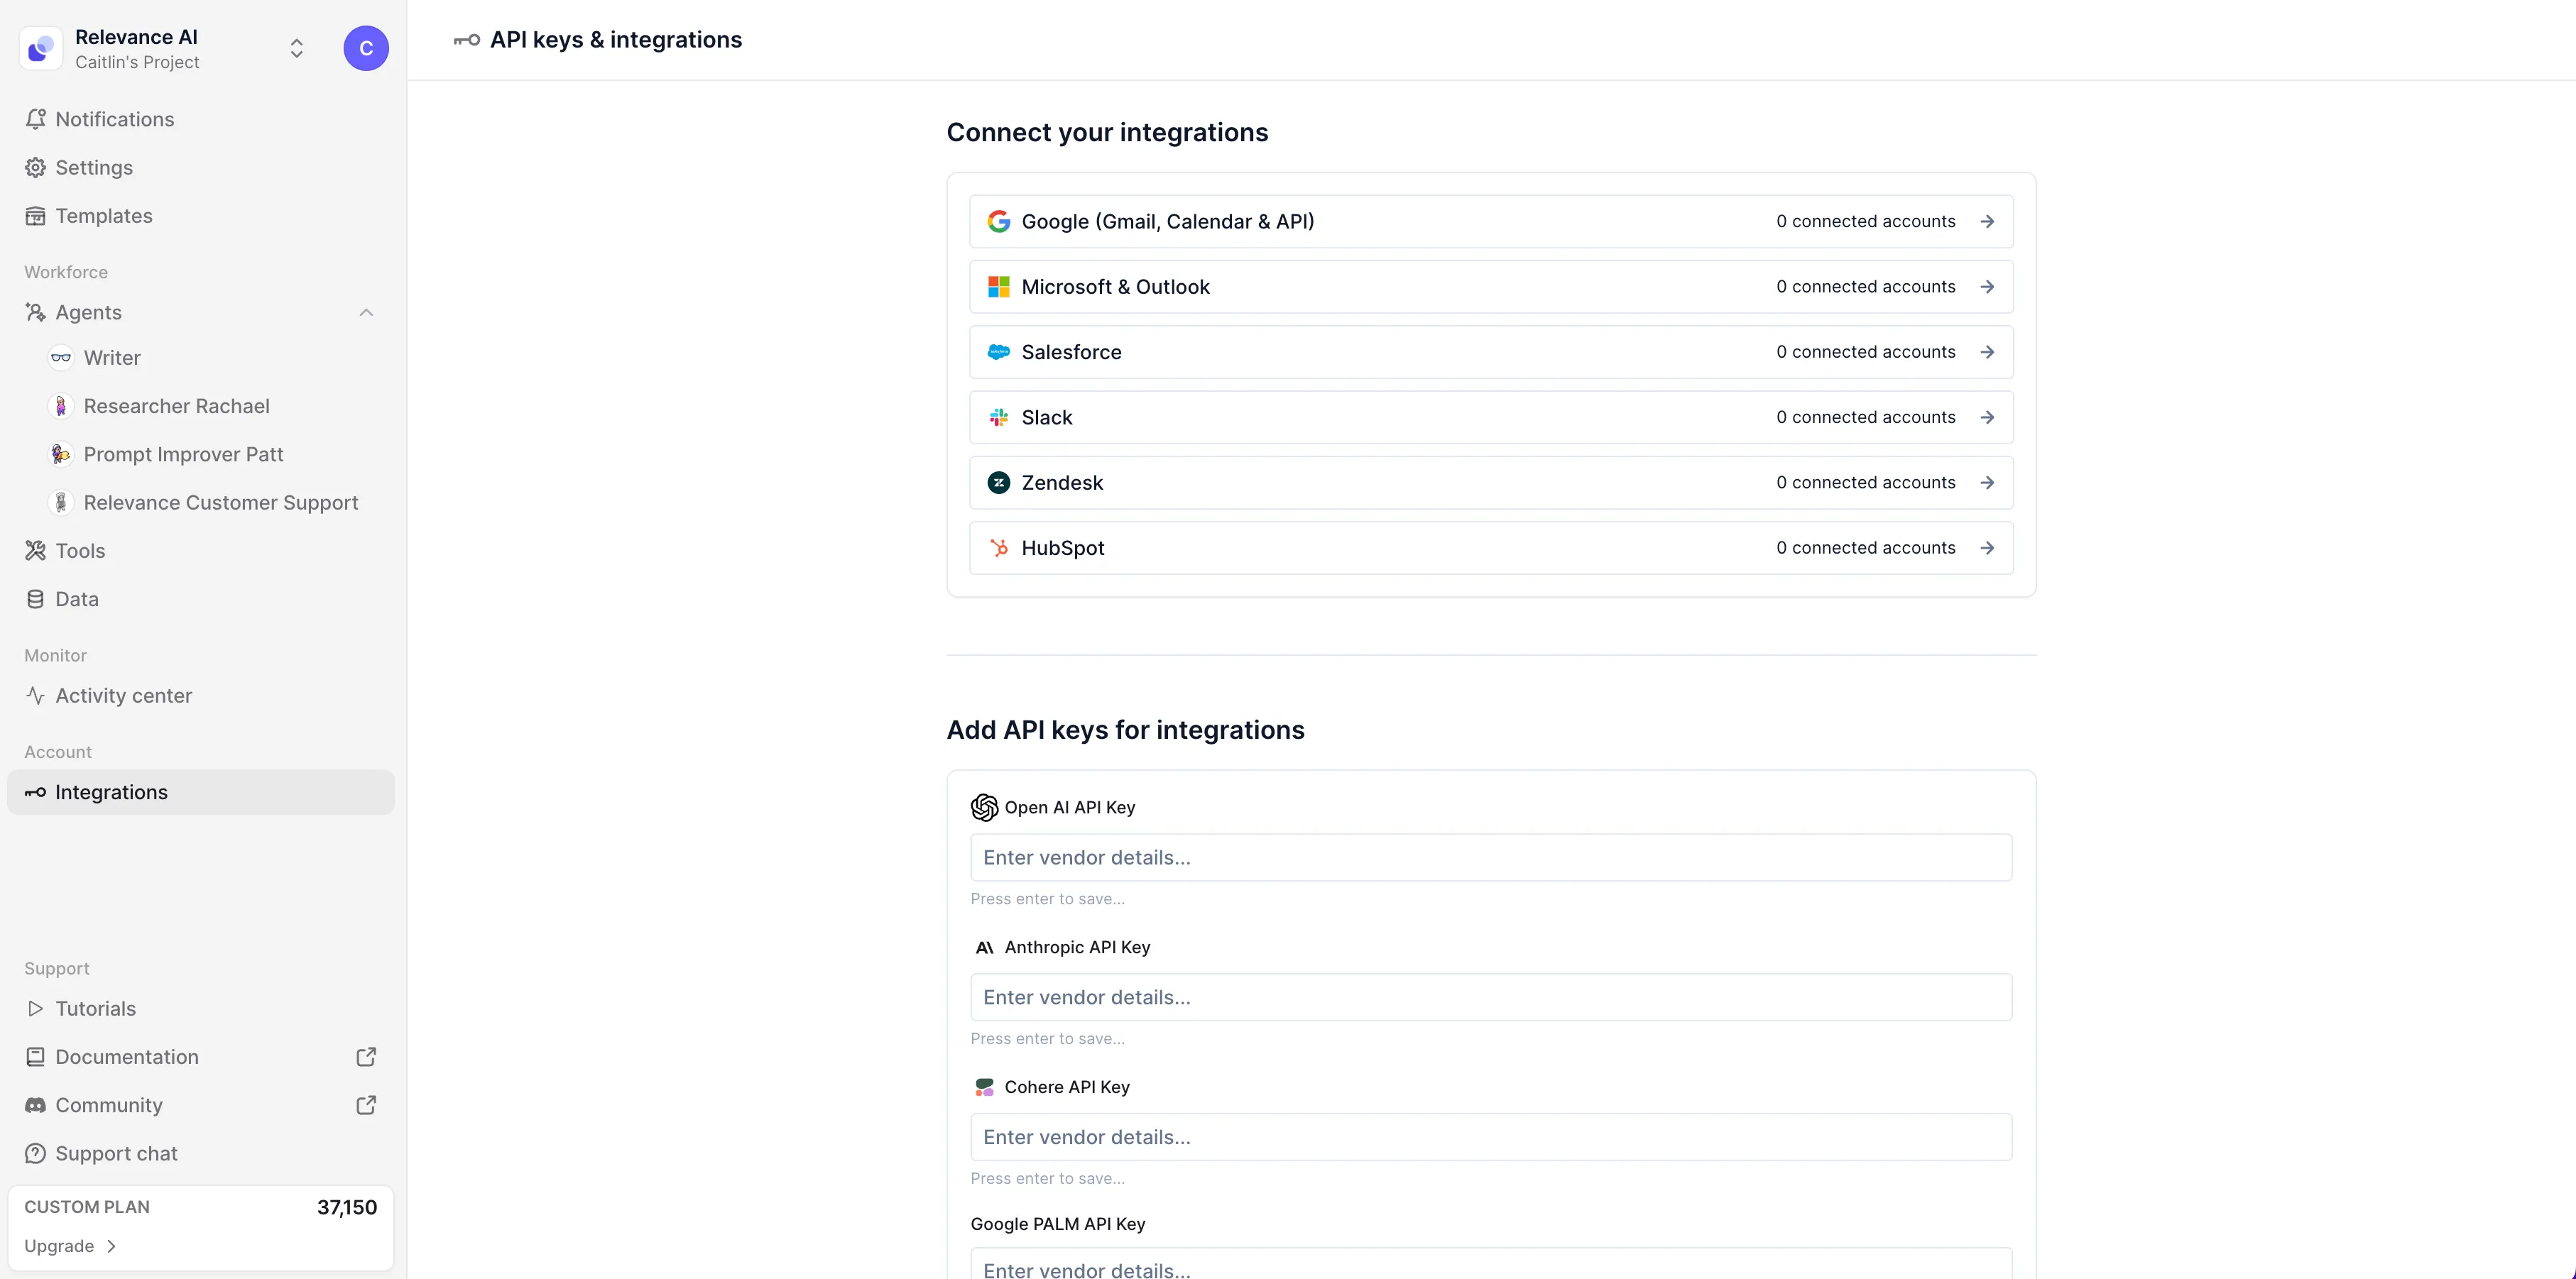Expand the Upgrade plan arrow
The width and height of the screenshot is (2576, 1279).
112,1246
